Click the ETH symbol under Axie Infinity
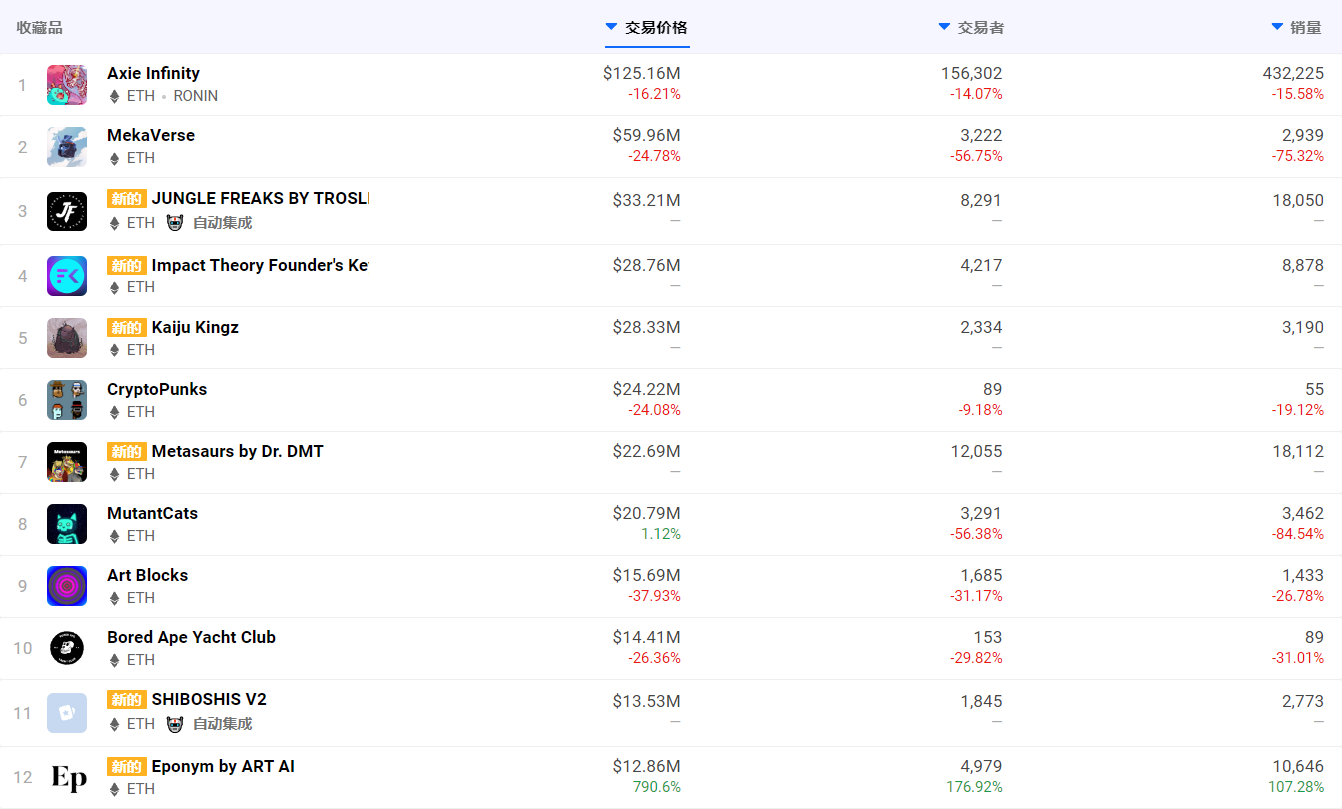Image resolution: width=1342 pixels, height=809 pixels. tap(114, 96)
